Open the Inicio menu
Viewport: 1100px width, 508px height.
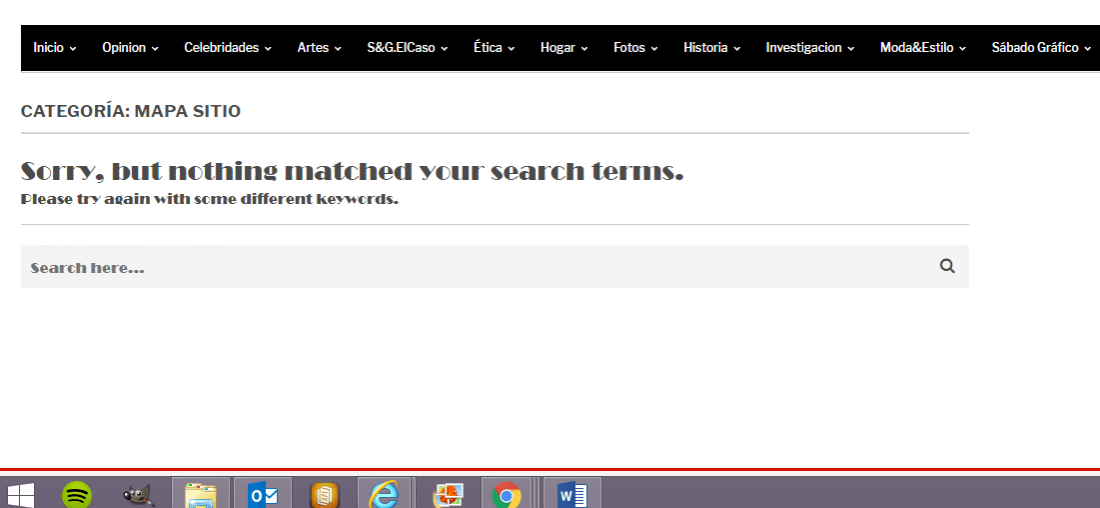tap(55, 48)
